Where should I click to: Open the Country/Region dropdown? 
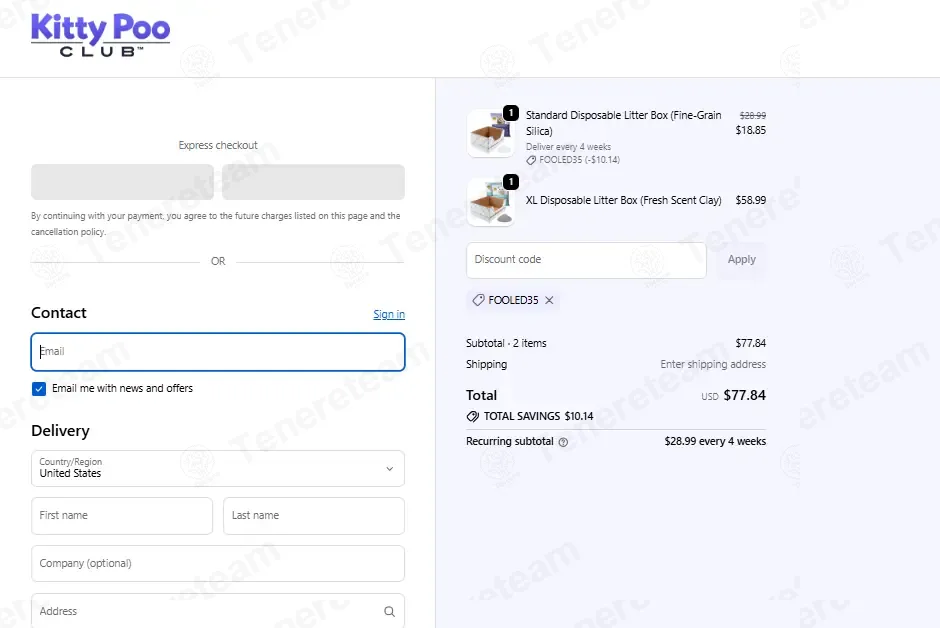click(218, 468)
